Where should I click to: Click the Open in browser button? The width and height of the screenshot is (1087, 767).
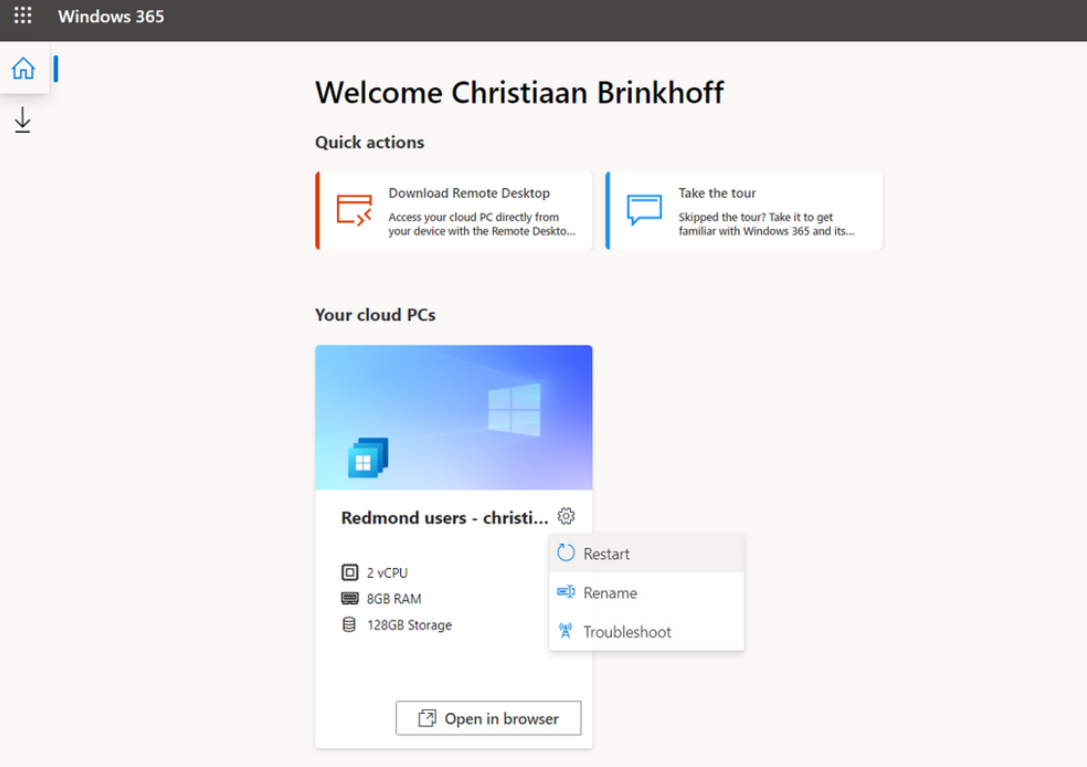[488, 718]
